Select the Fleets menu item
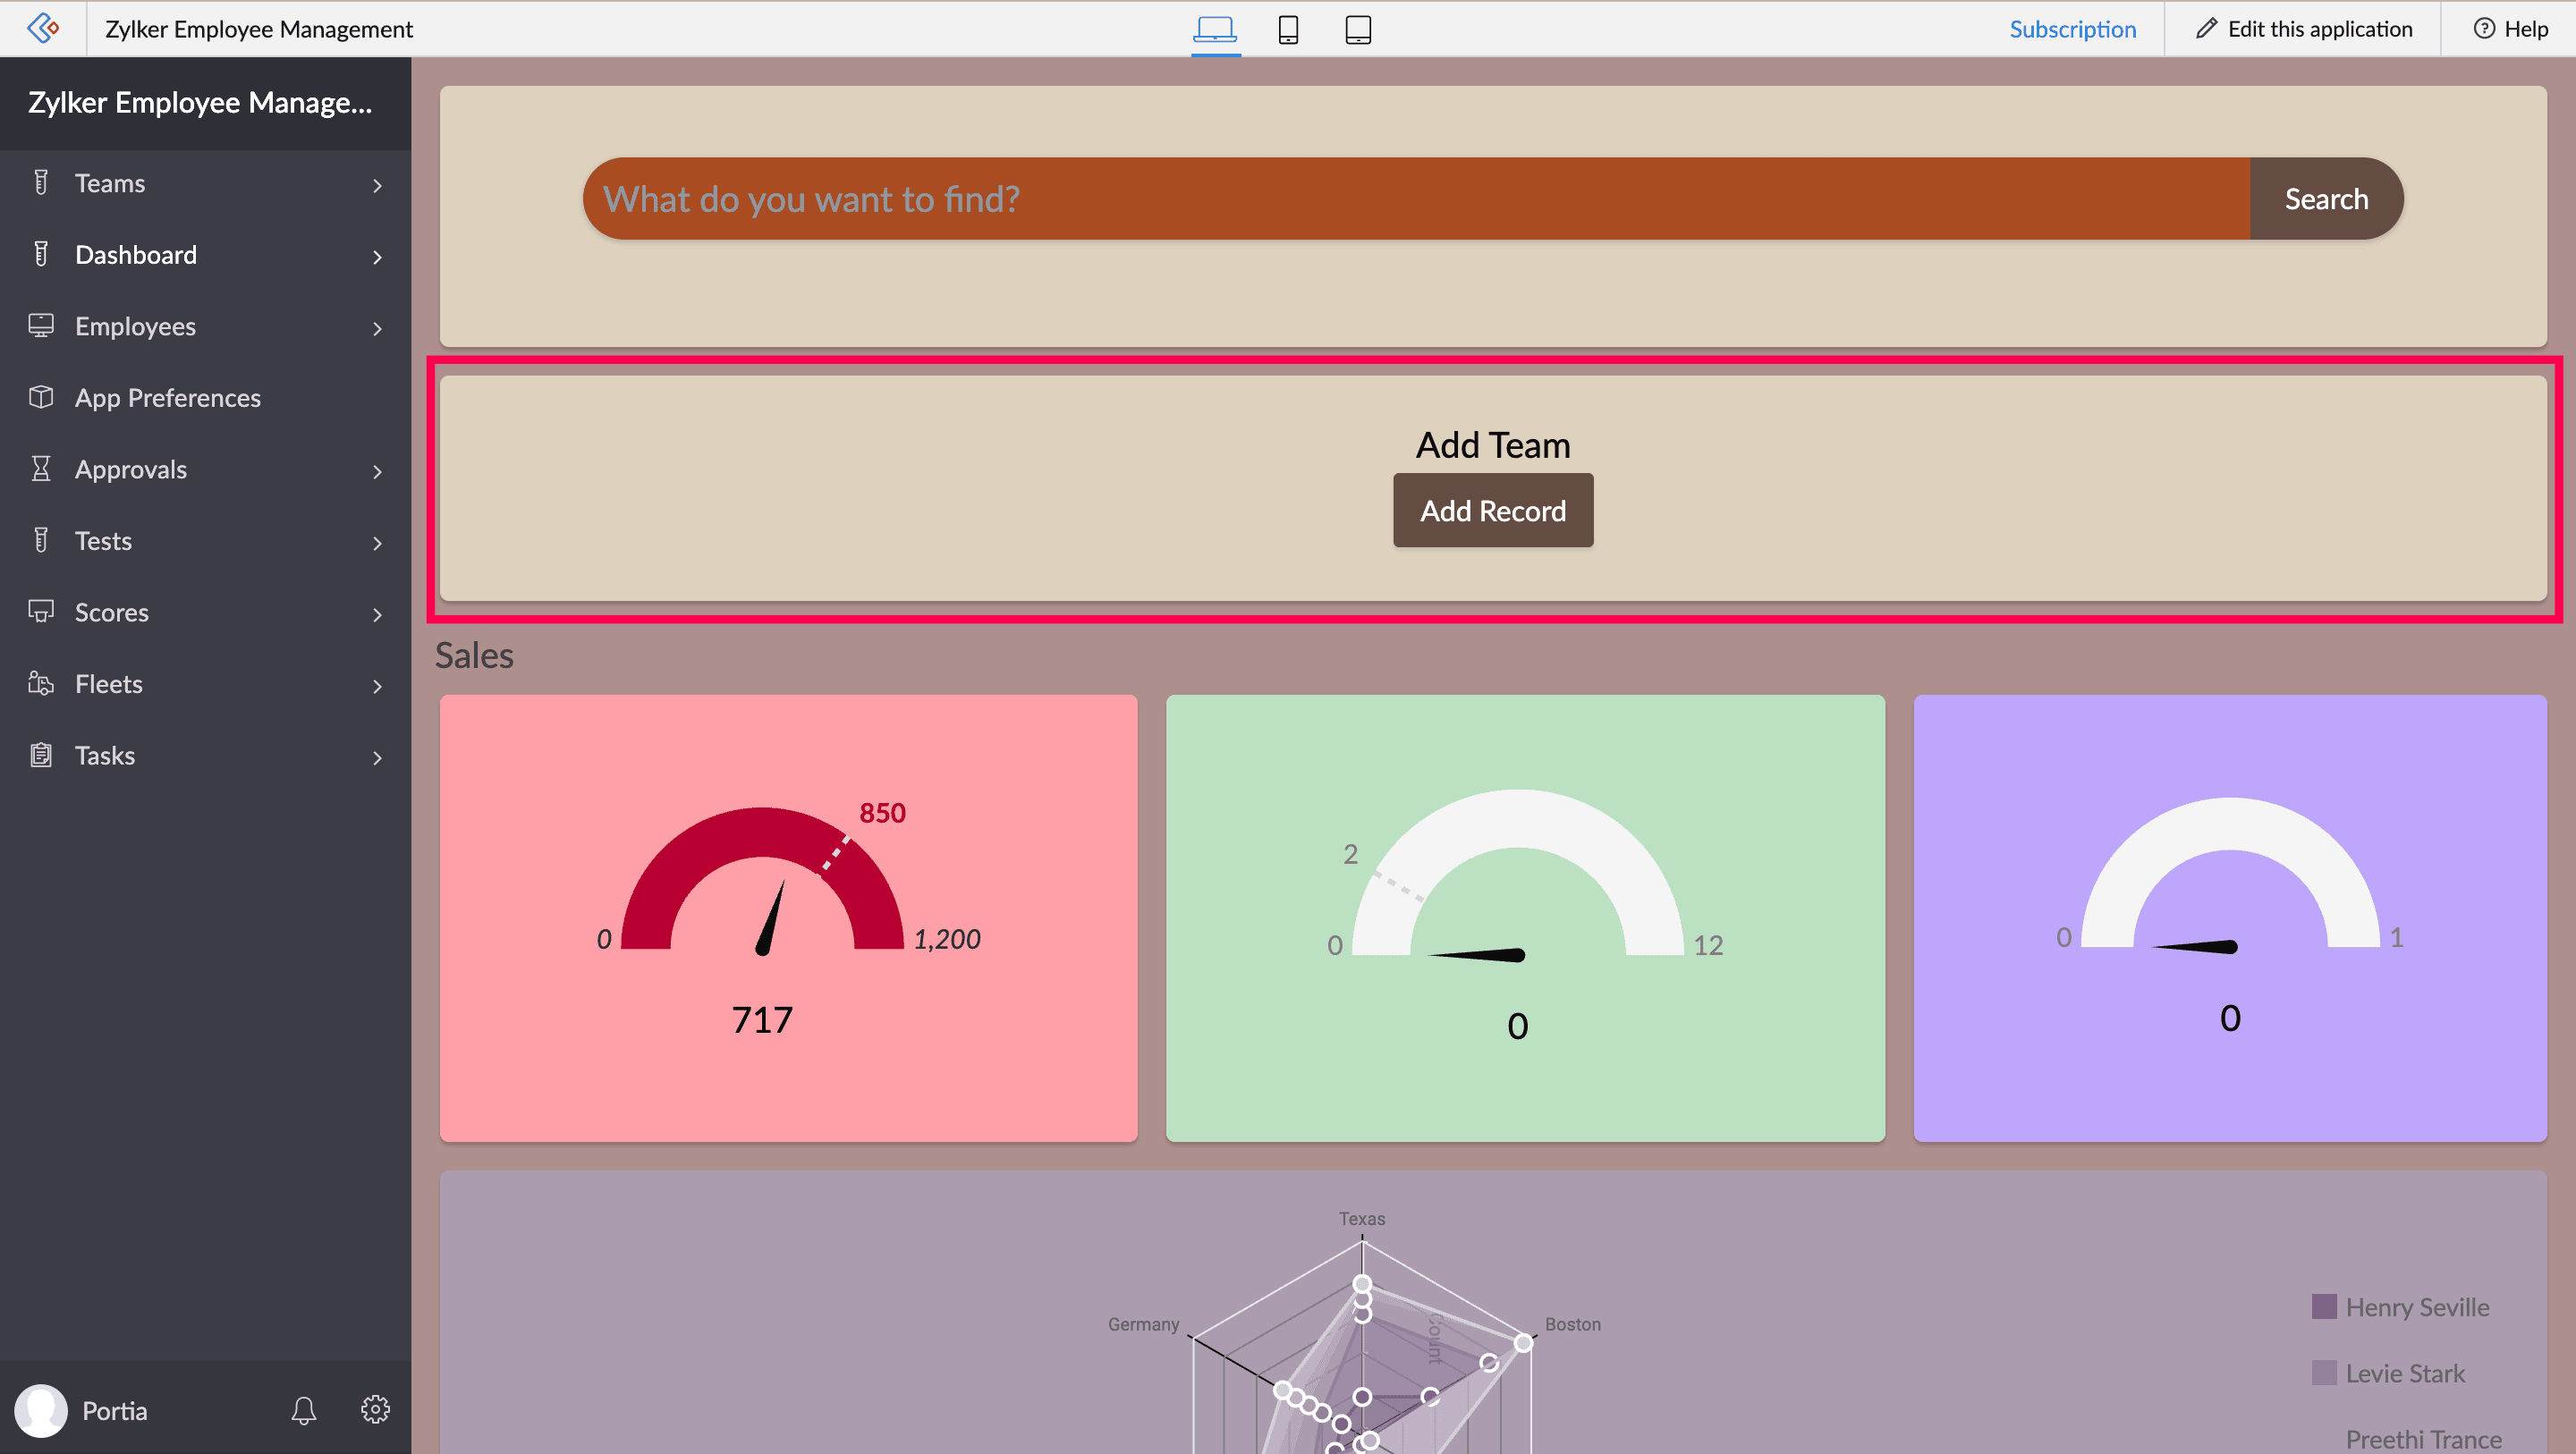This screenshot has width=2576, height=1454. click(108, 684)
